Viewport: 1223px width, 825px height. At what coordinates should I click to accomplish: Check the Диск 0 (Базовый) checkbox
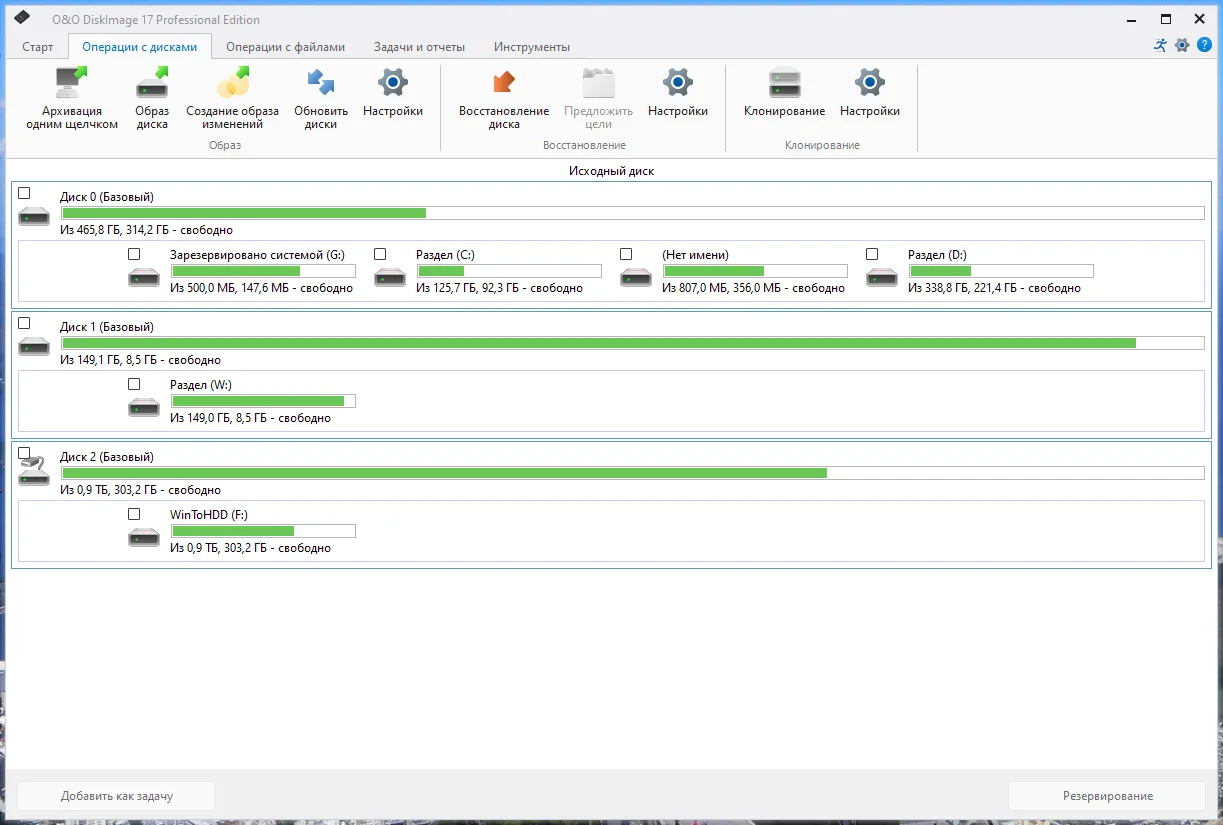tap(24, 193)
